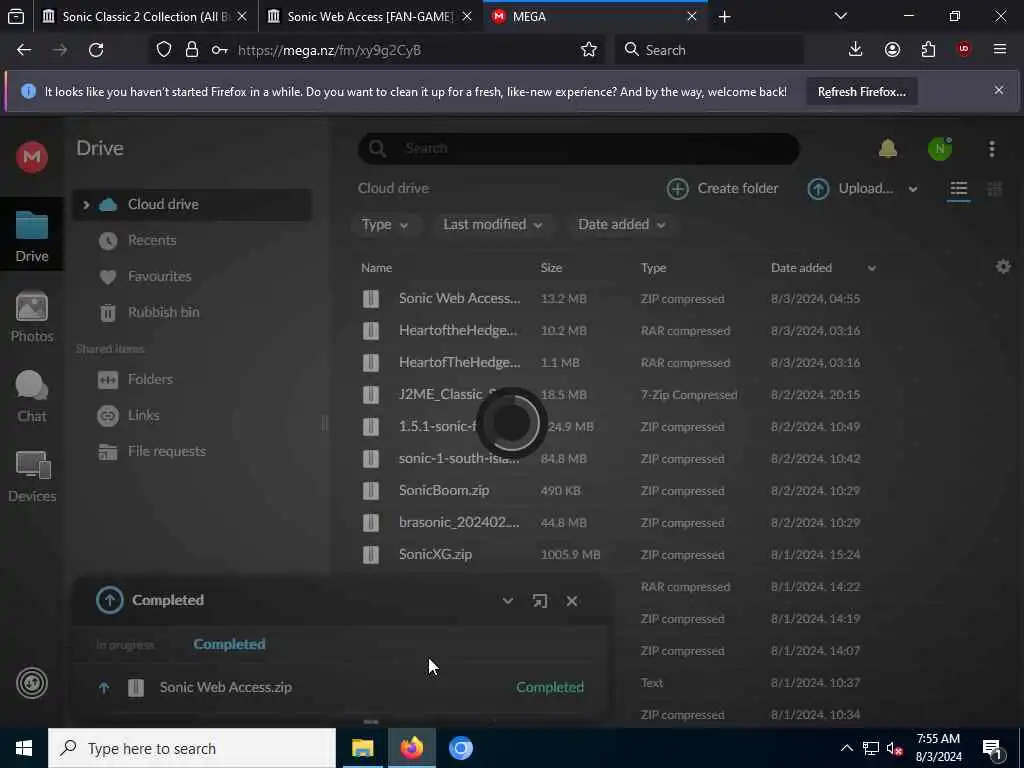Collapse the transfer panel chevron
Screen dimensions: 1024x768
click(x=507, y=601)
